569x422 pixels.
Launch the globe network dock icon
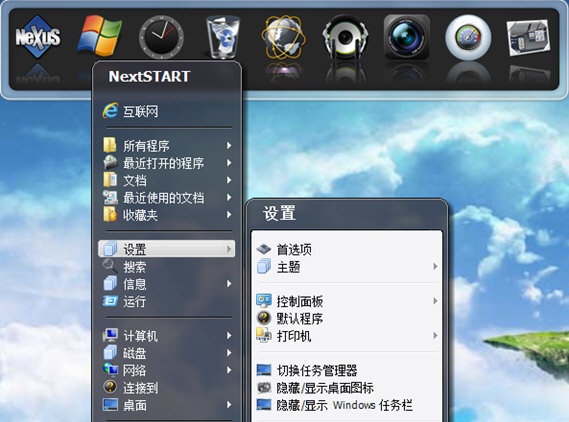pyautogui.click(x=284, y=37)
